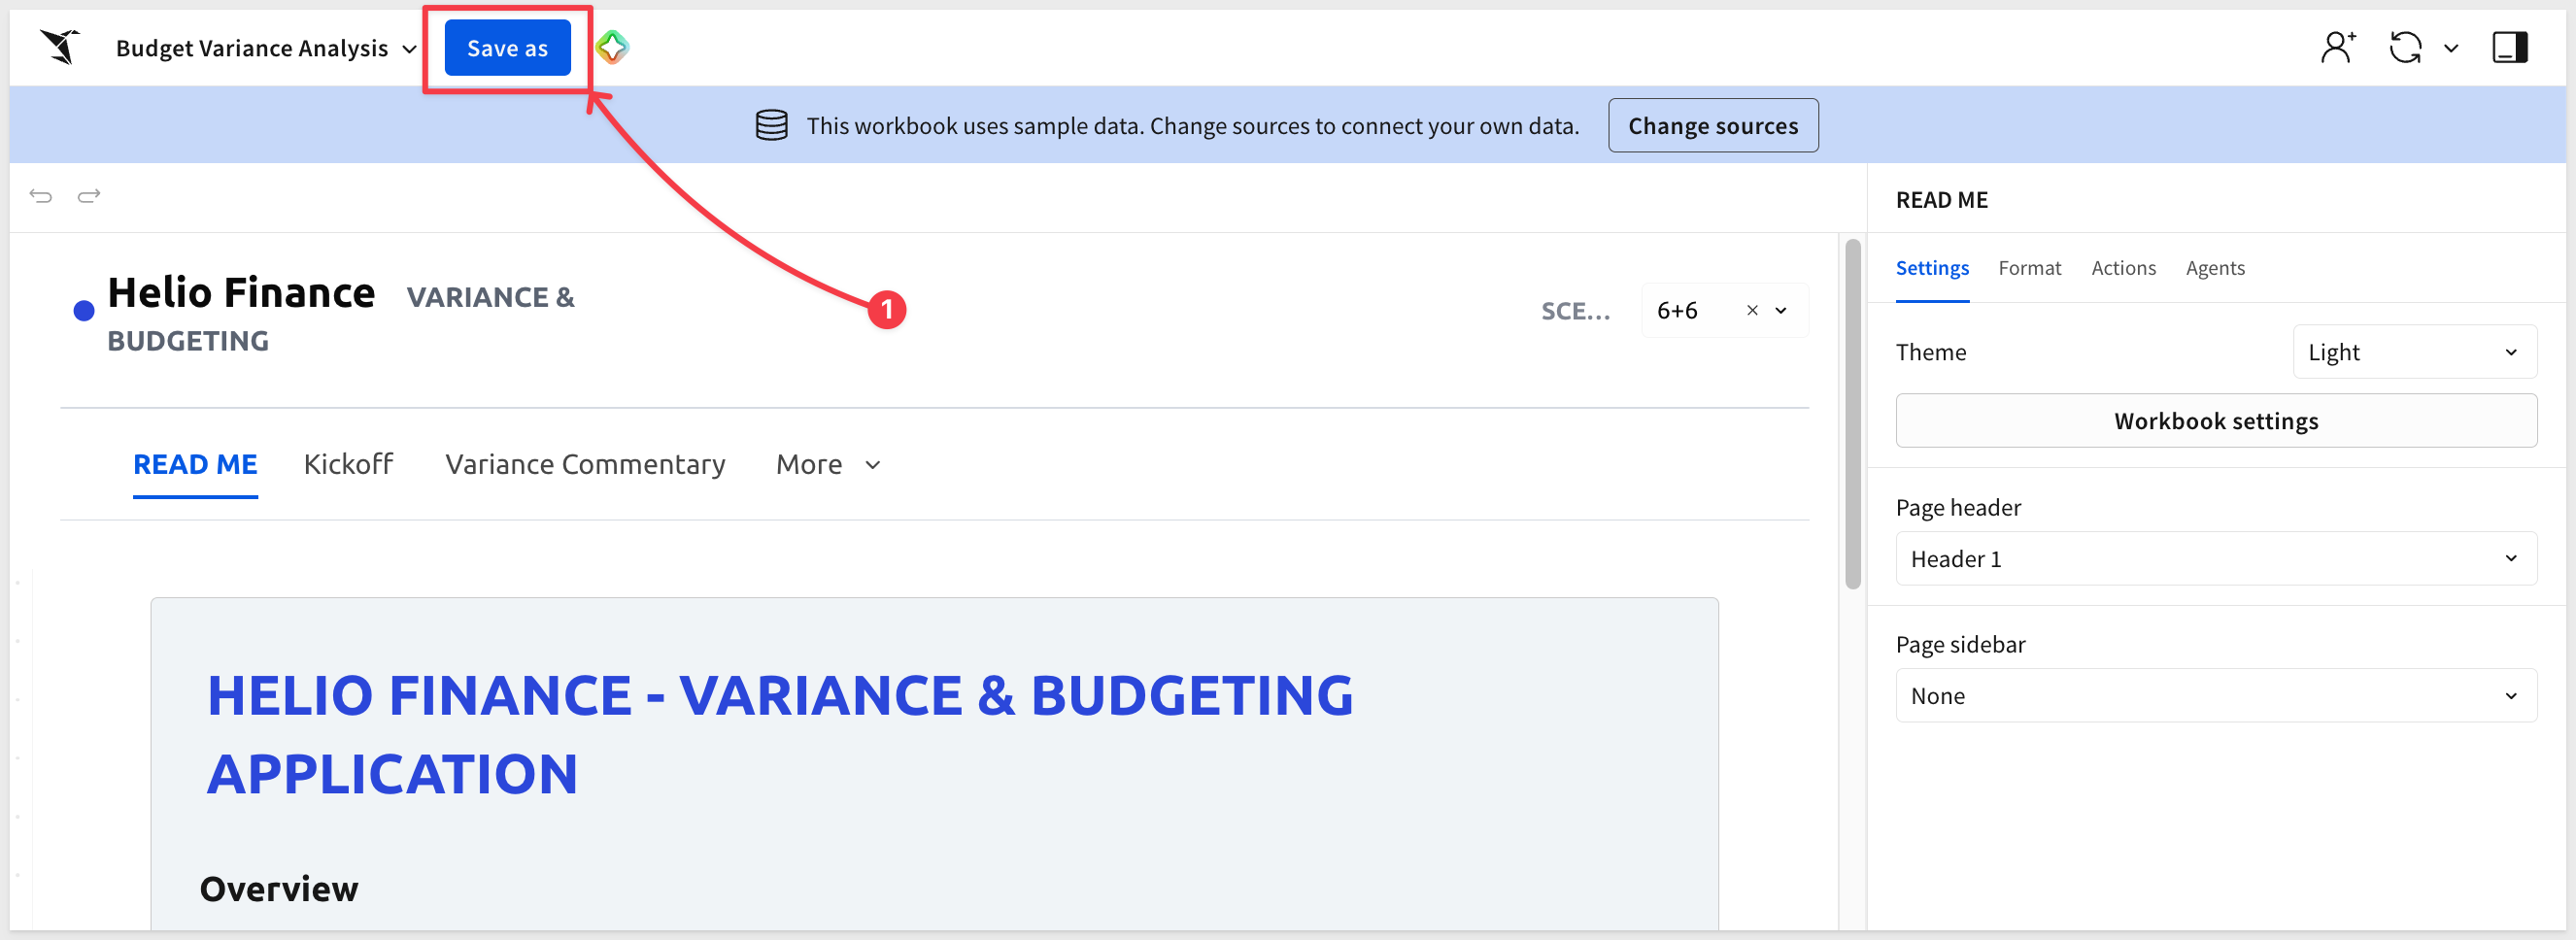
Task: Click the READ ME panel title
Action: pyautogui.click(x=1941, y=200)
